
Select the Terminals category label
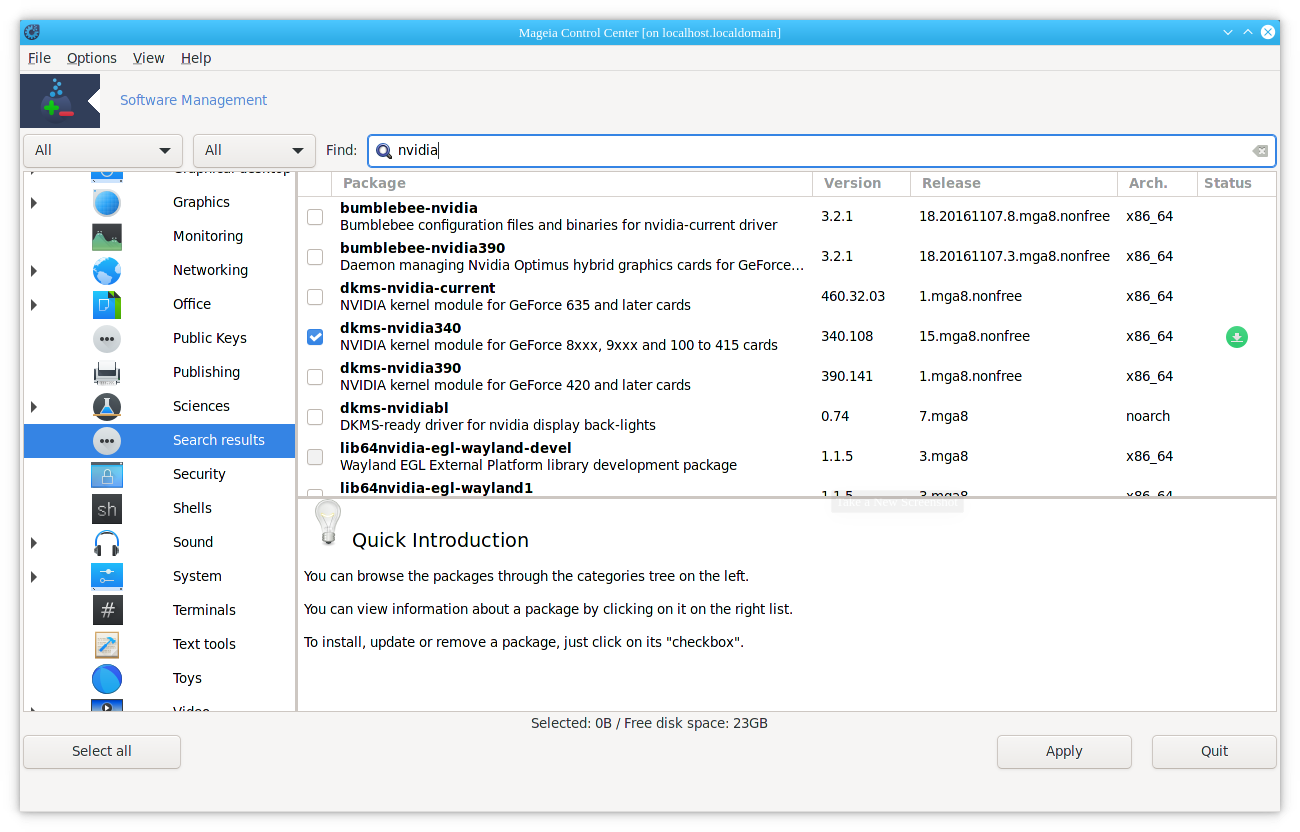(204, 611)
